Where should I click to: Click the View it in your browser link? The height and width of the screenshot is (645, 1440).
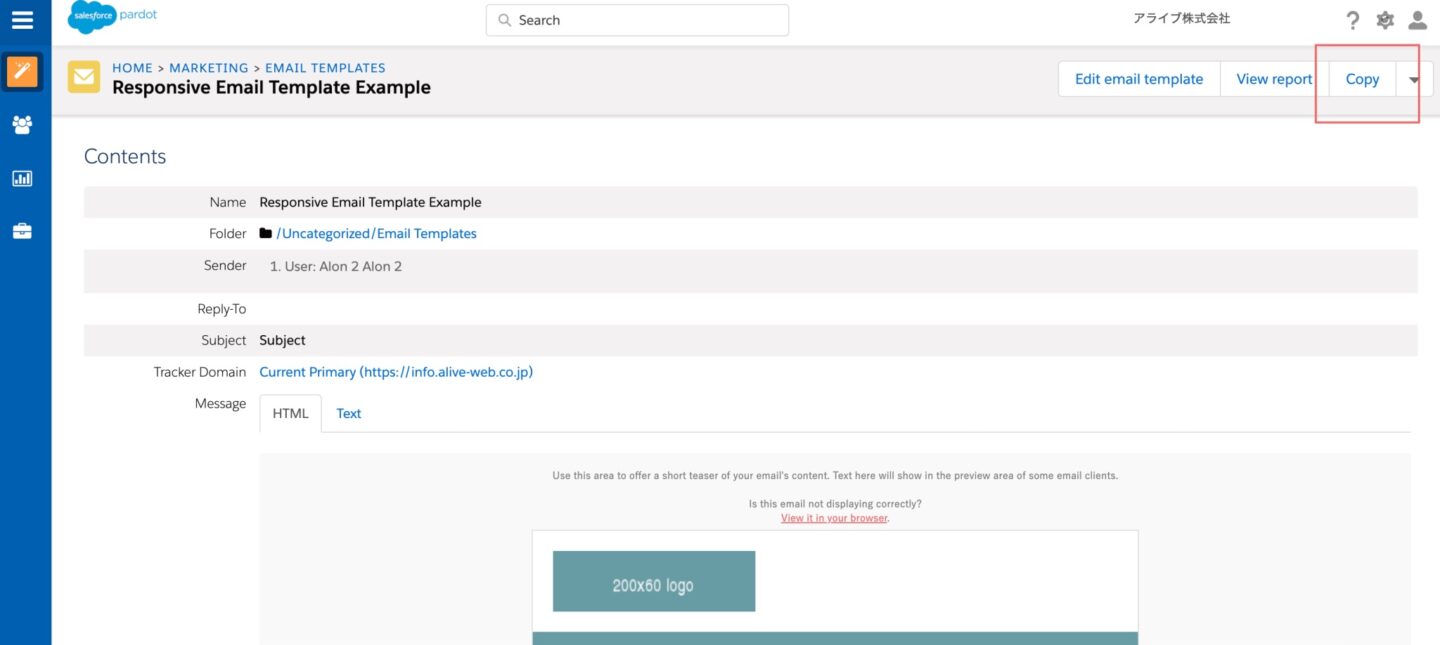click(833, 518)
